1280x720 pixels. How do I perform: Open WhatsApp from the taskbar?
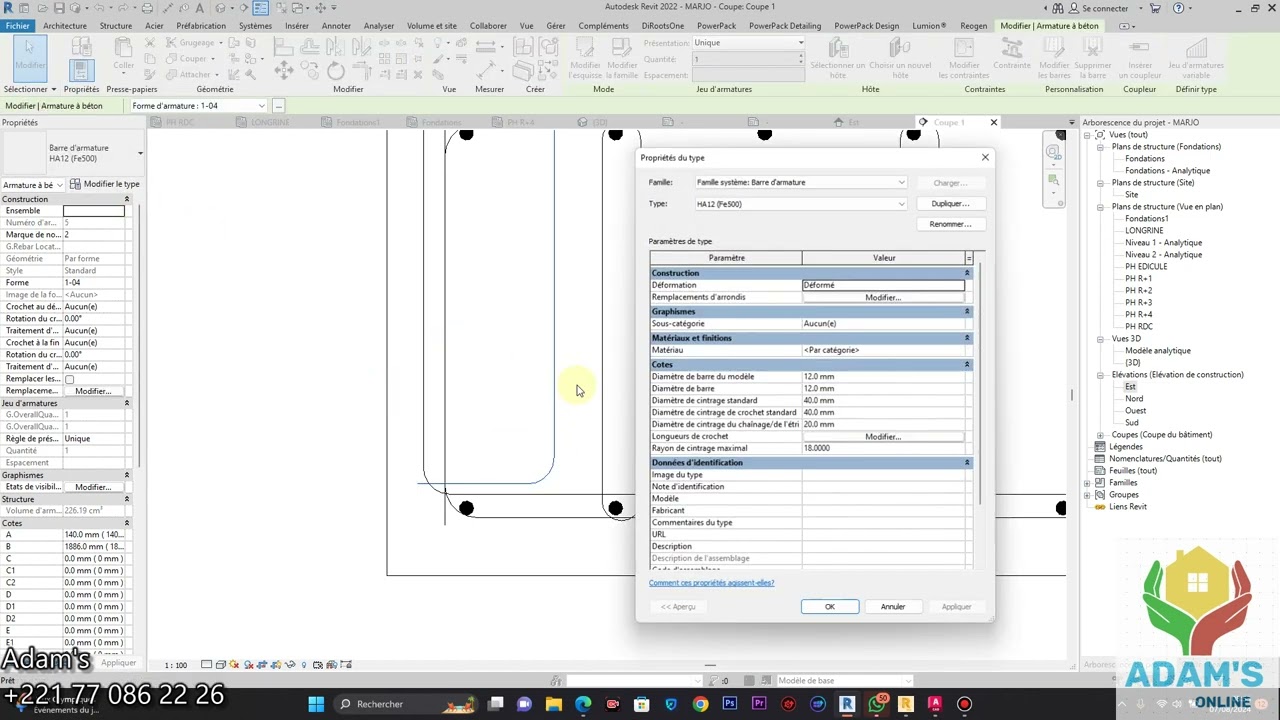pyautogui.click(x=877, y=704)
